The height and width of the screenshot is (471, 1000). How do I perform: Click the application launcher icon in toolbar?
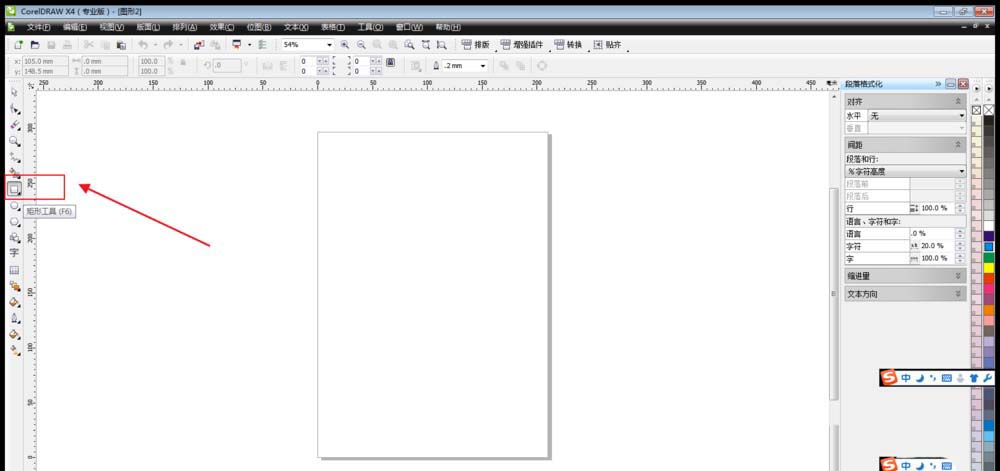(x=237, y=45)
